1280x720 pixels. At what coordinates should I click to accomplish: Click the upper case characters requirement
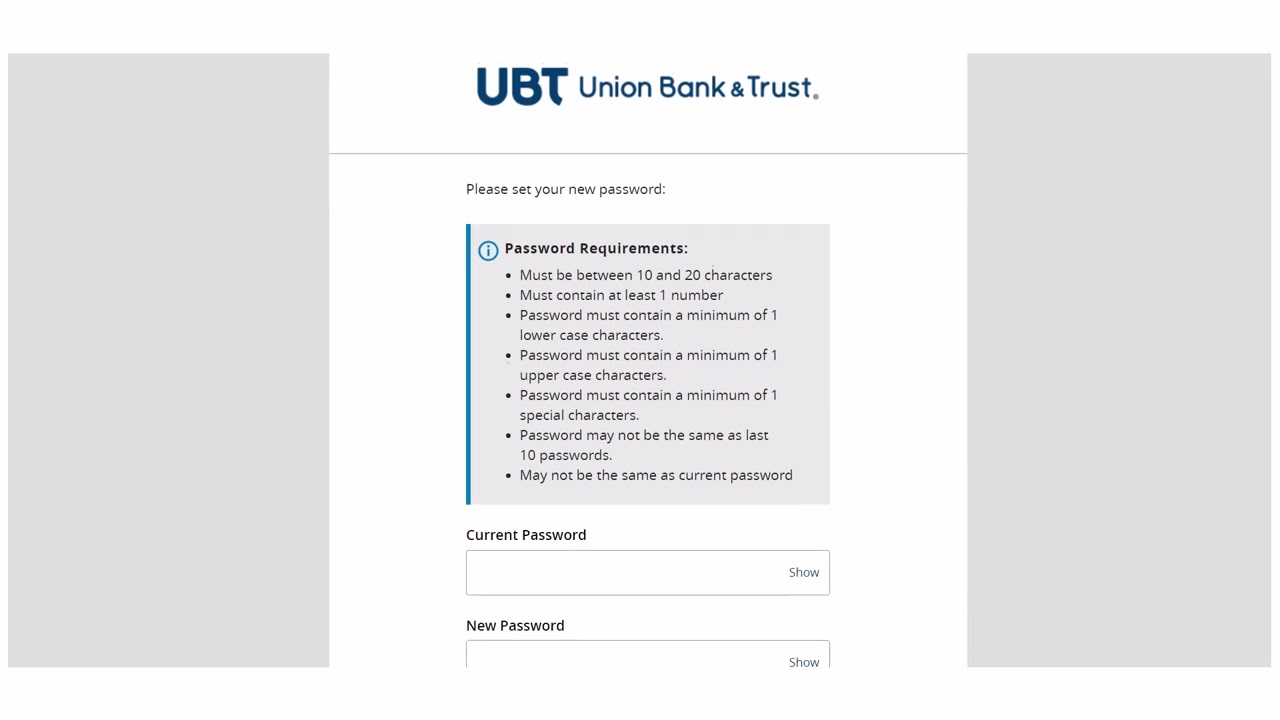pyautogui.click(x=647, y=365)
